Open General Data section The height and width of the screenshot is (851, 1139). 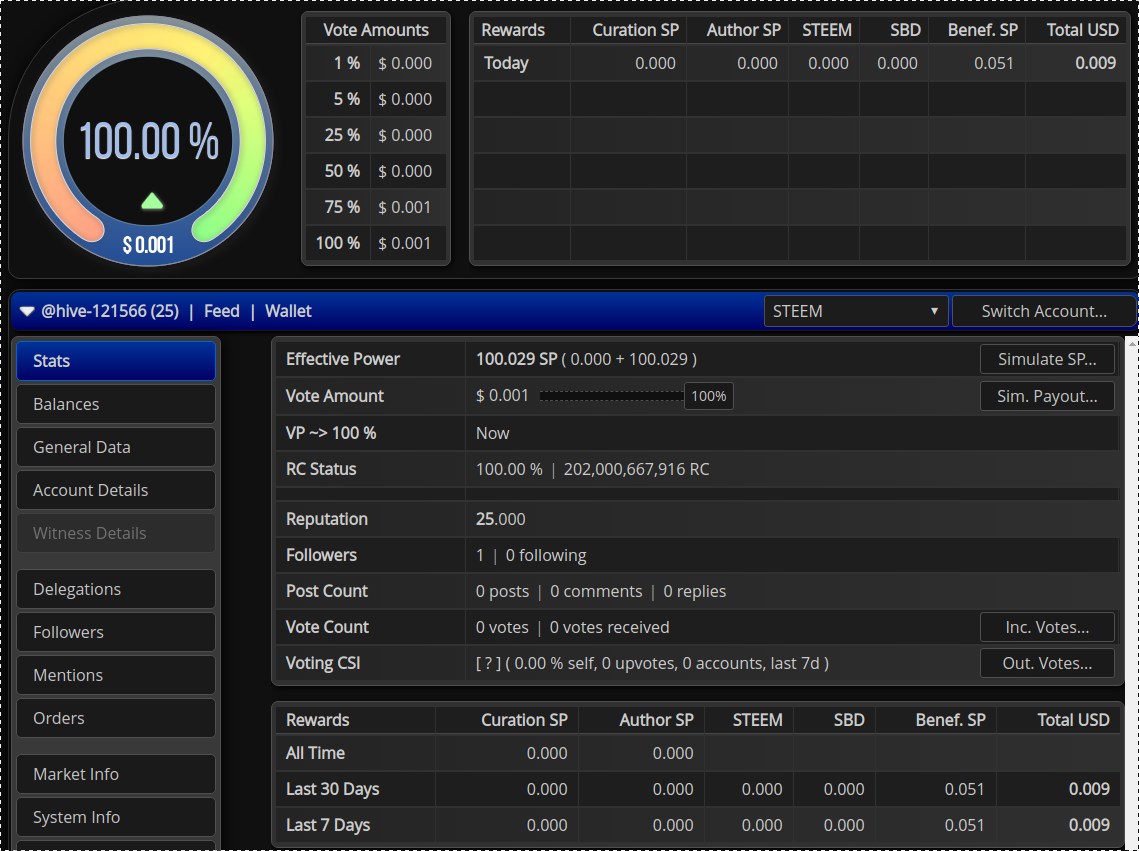(116, 447)
